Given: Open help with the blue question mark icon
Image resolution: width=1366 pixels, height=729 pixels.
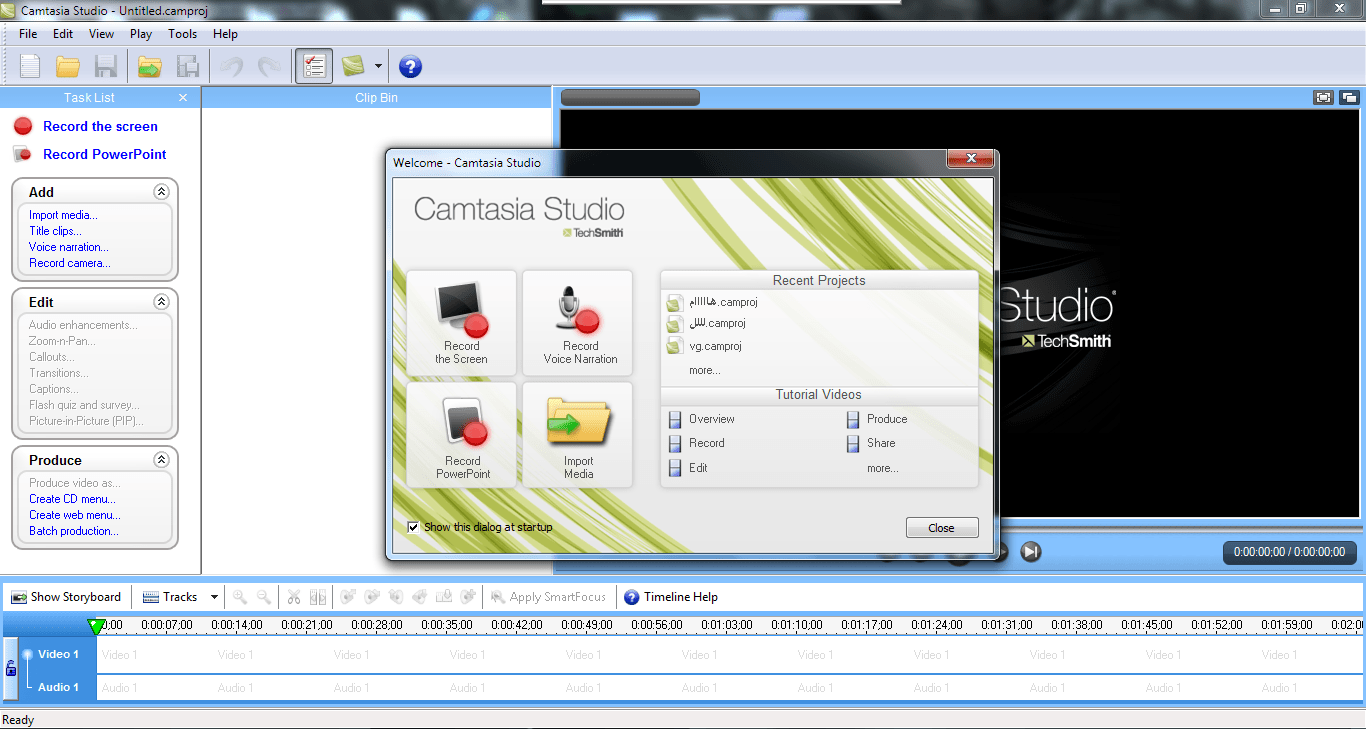Looking at the screenshot, I should (x=410, y=67).
